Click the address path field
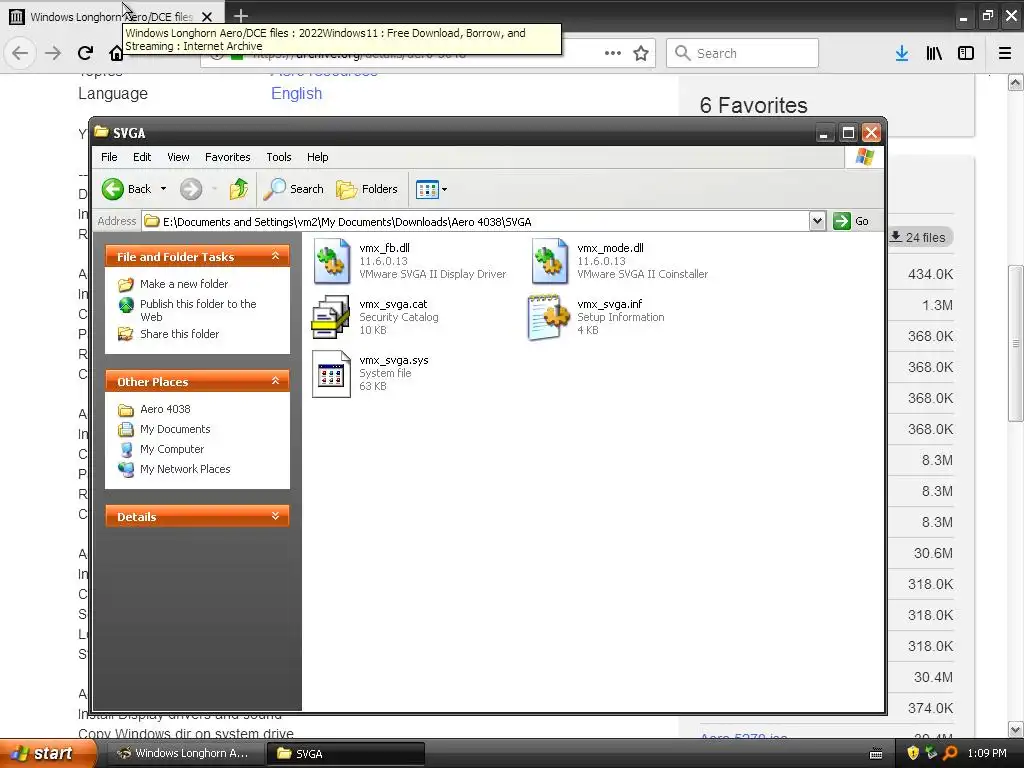The width and height of the screenshot is (1024, 768). [x=475, y=221]
